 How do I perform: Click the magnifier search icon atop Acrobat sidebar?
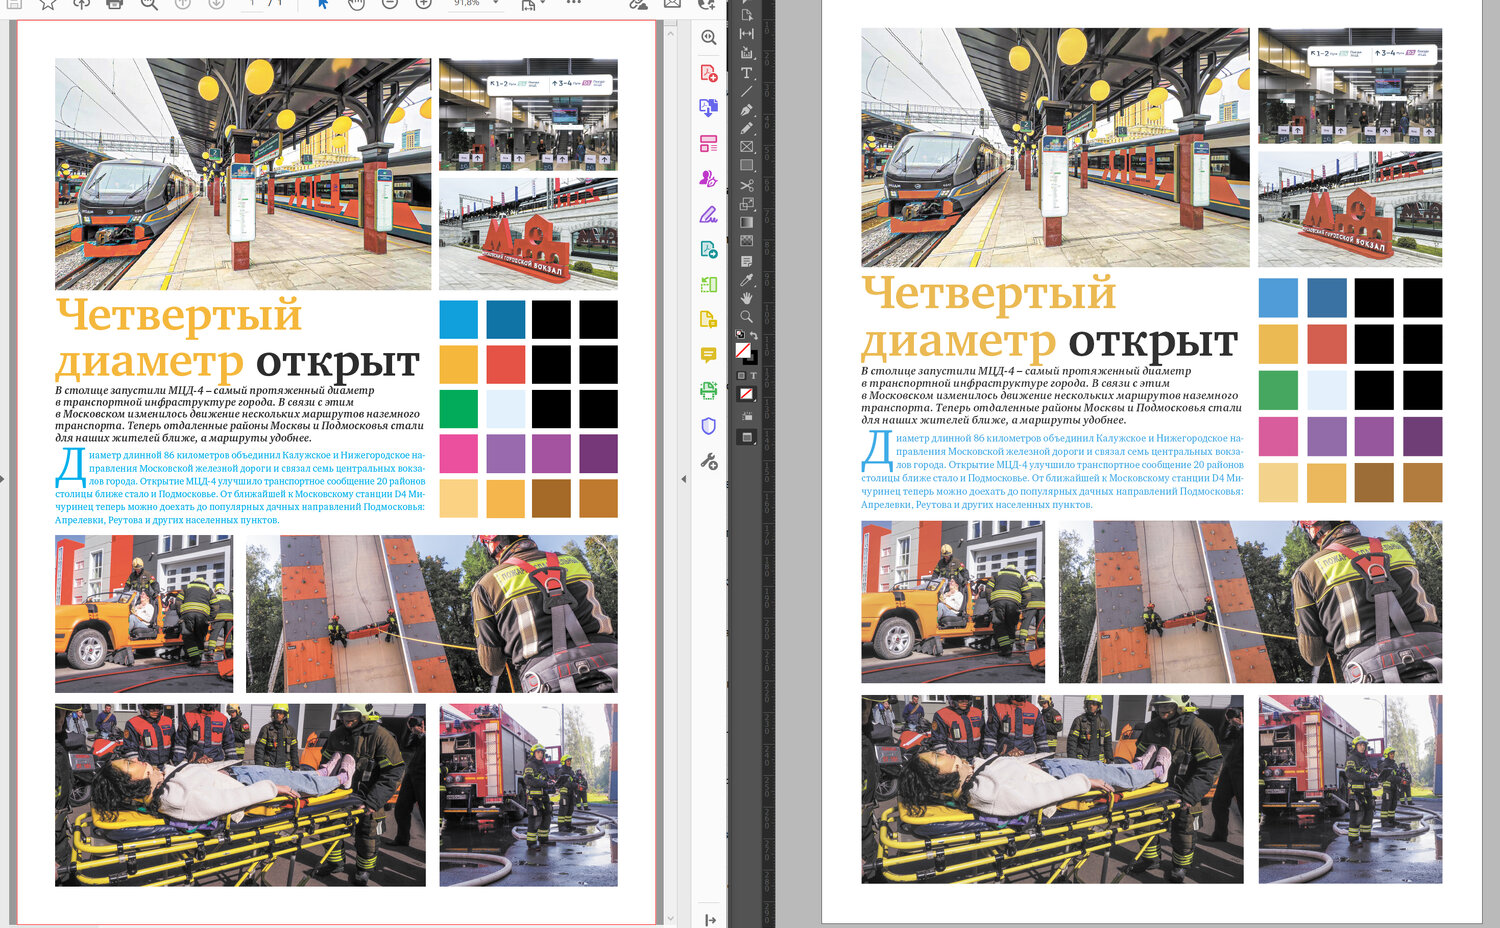tap(708, 37)
